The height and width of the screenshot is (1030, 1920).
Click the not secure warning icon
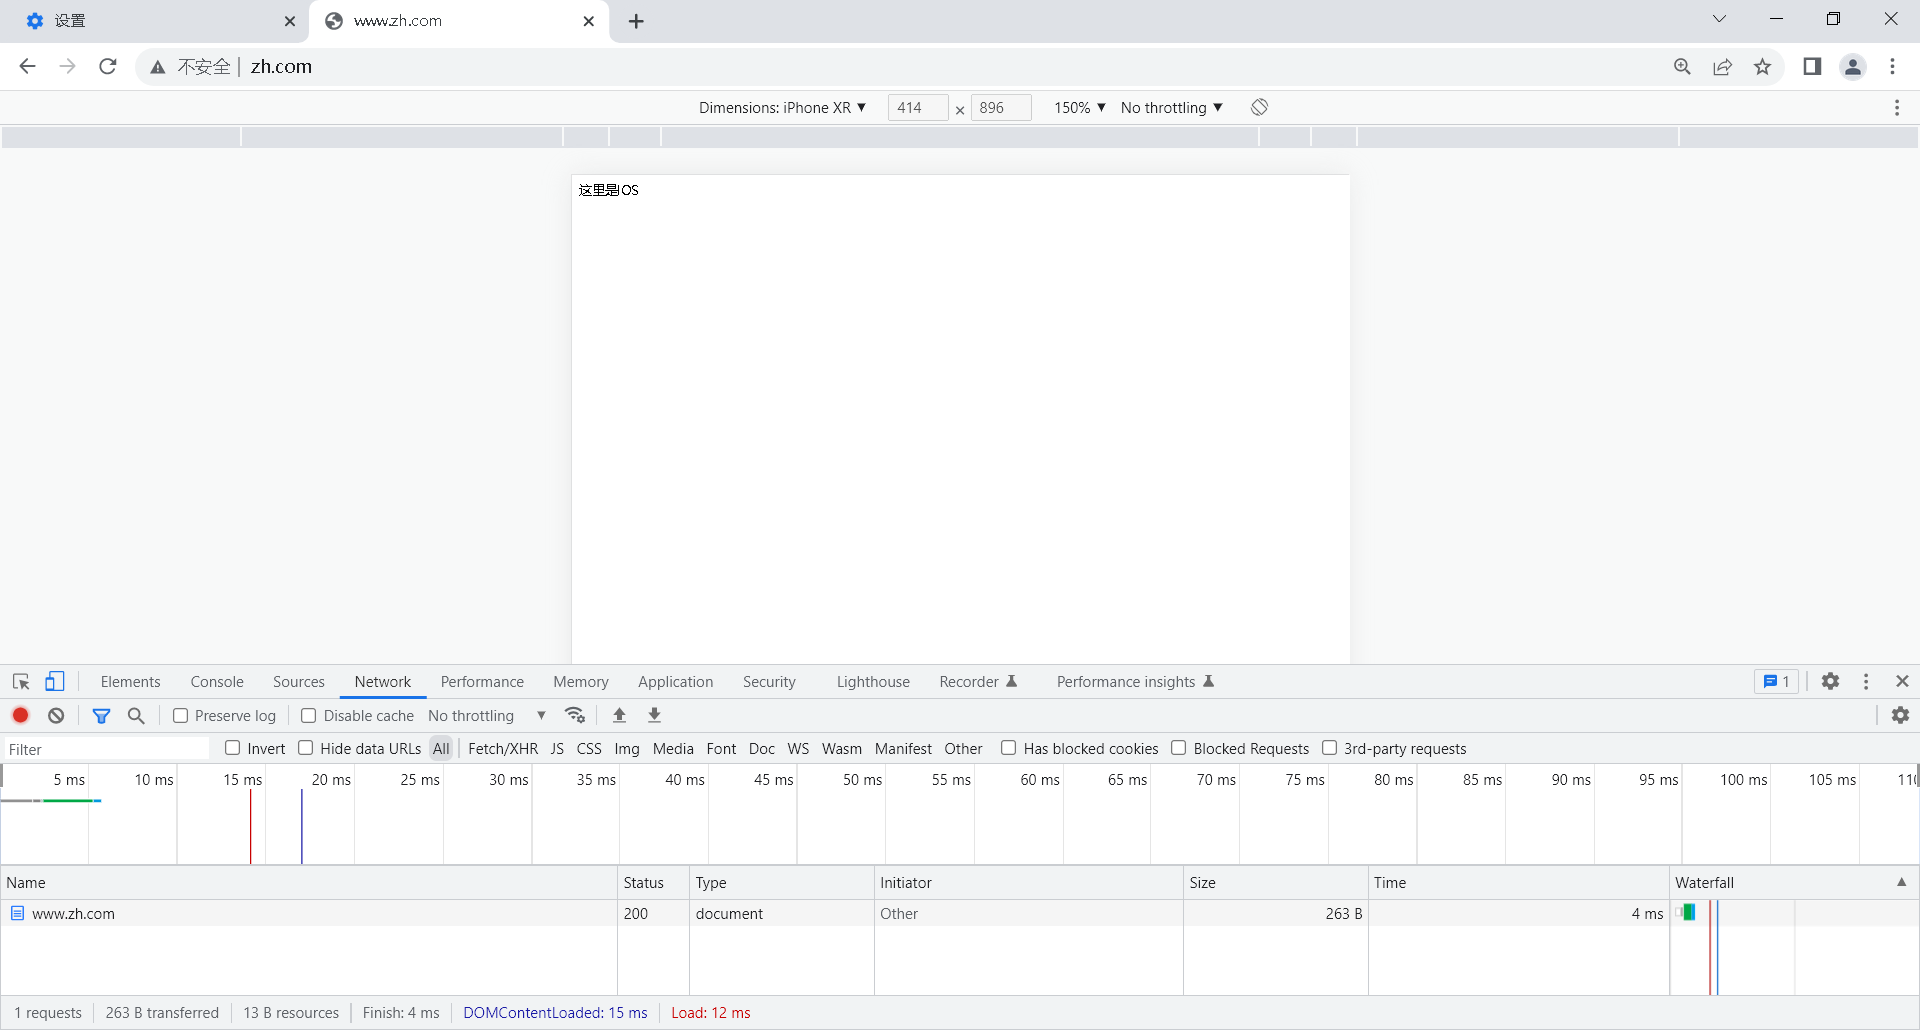click(x=158, y=67)
